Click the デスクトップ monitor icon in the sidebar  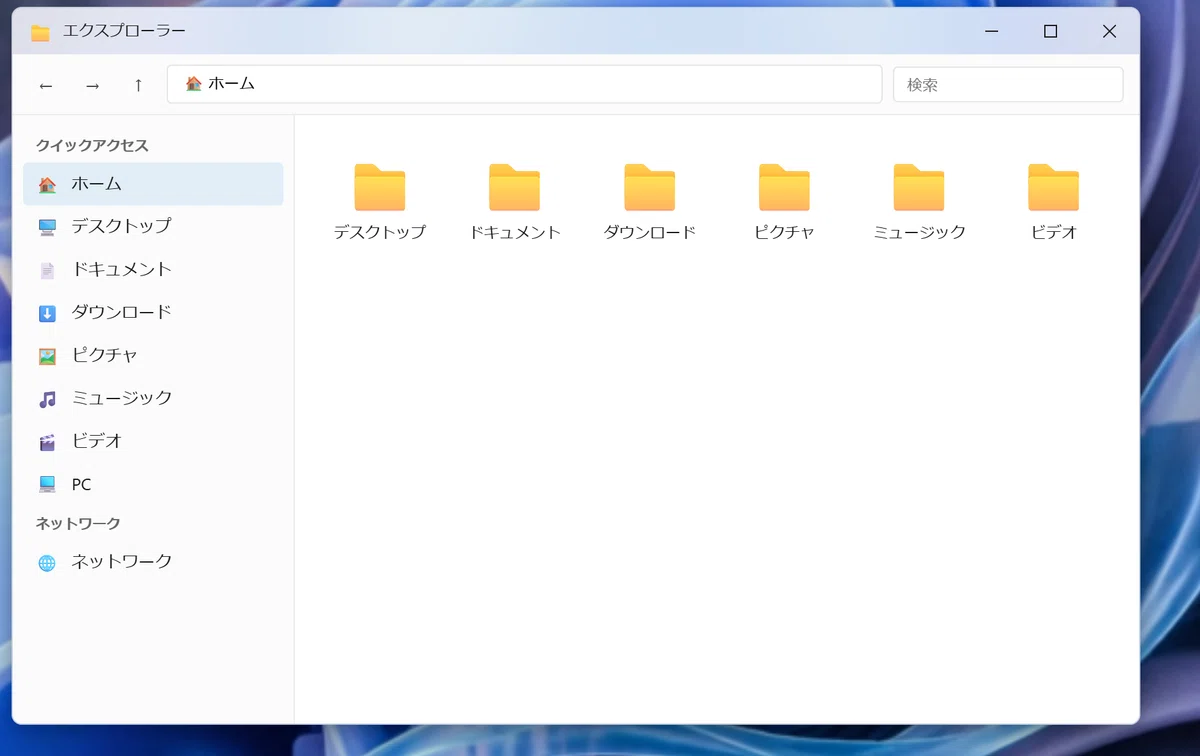47,227
